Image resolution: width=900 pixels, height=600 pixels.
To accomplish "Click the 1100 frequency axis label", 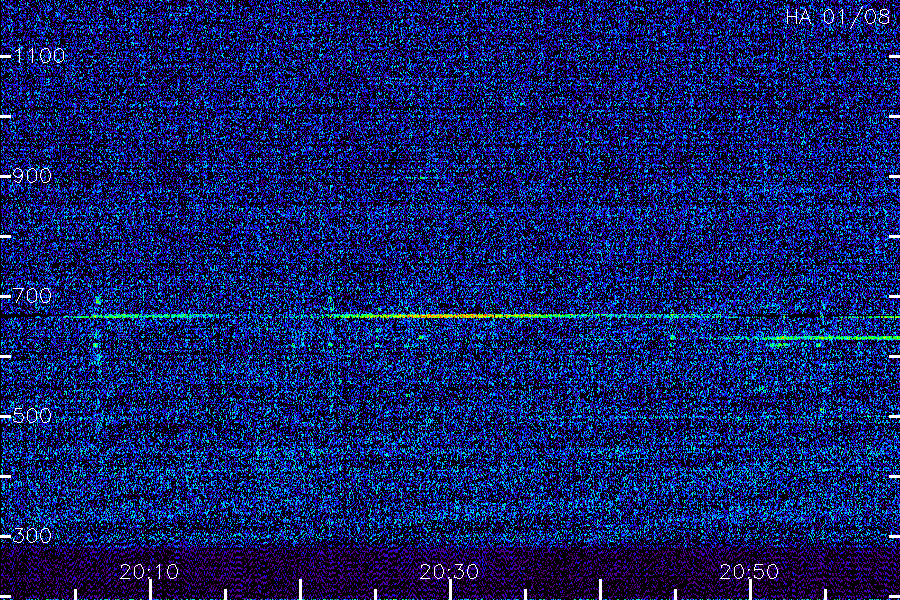I will 40,56.
